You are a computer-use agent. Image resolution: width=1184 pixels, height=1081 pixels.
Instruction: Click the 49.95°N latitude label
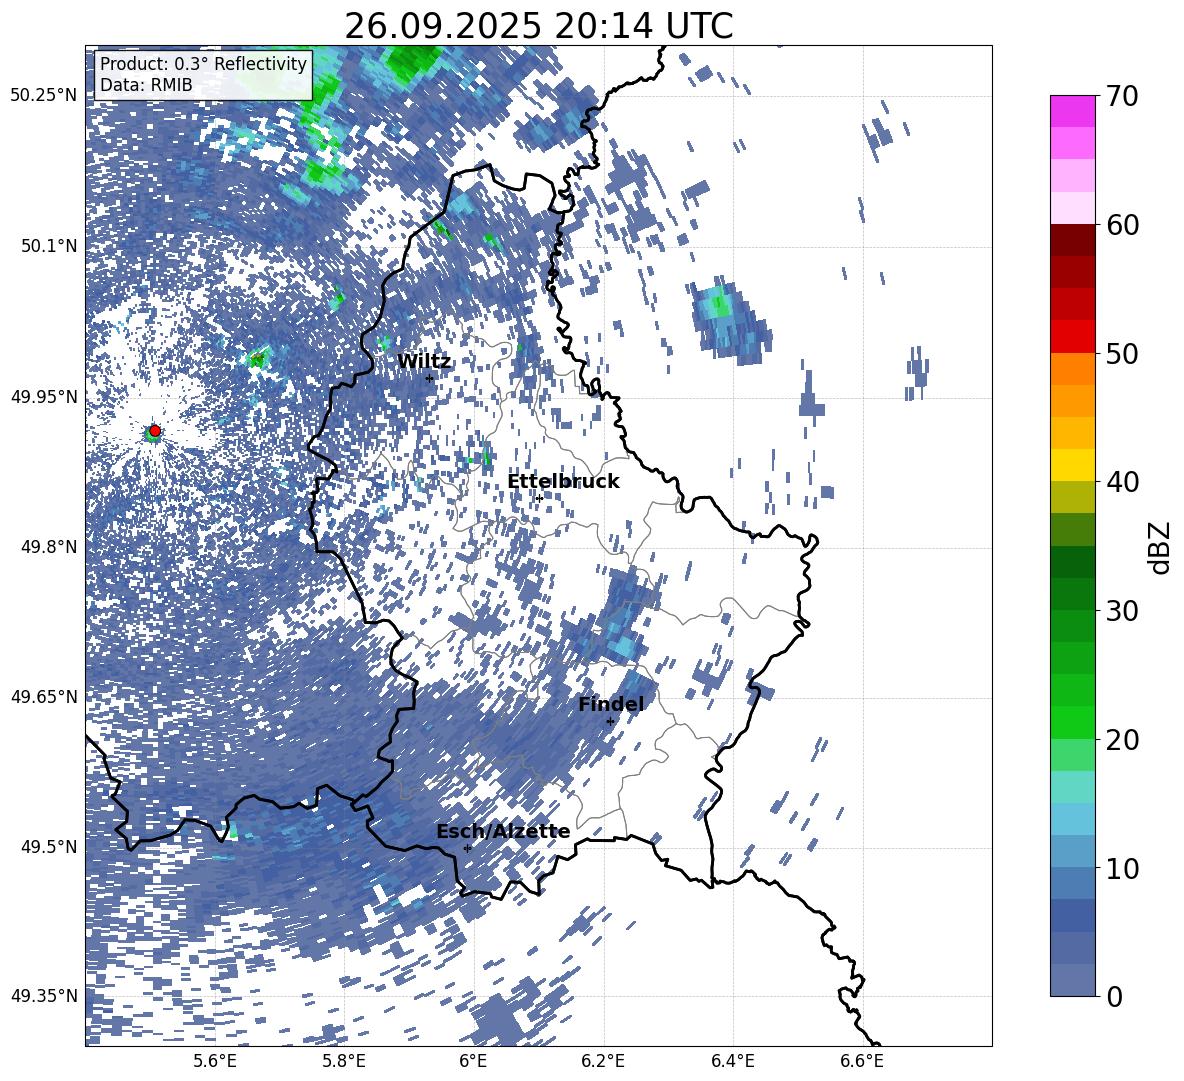44,397
